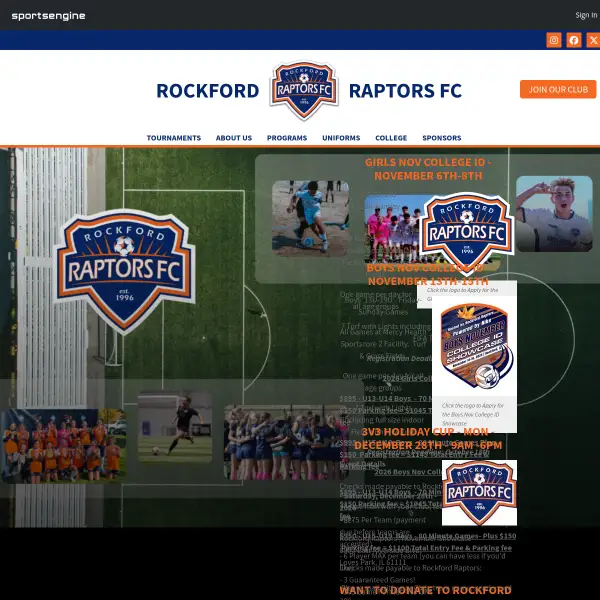Viewport: 600px width, 600px height.
Task: Open photo of girls team in orange
Action: 64,446
